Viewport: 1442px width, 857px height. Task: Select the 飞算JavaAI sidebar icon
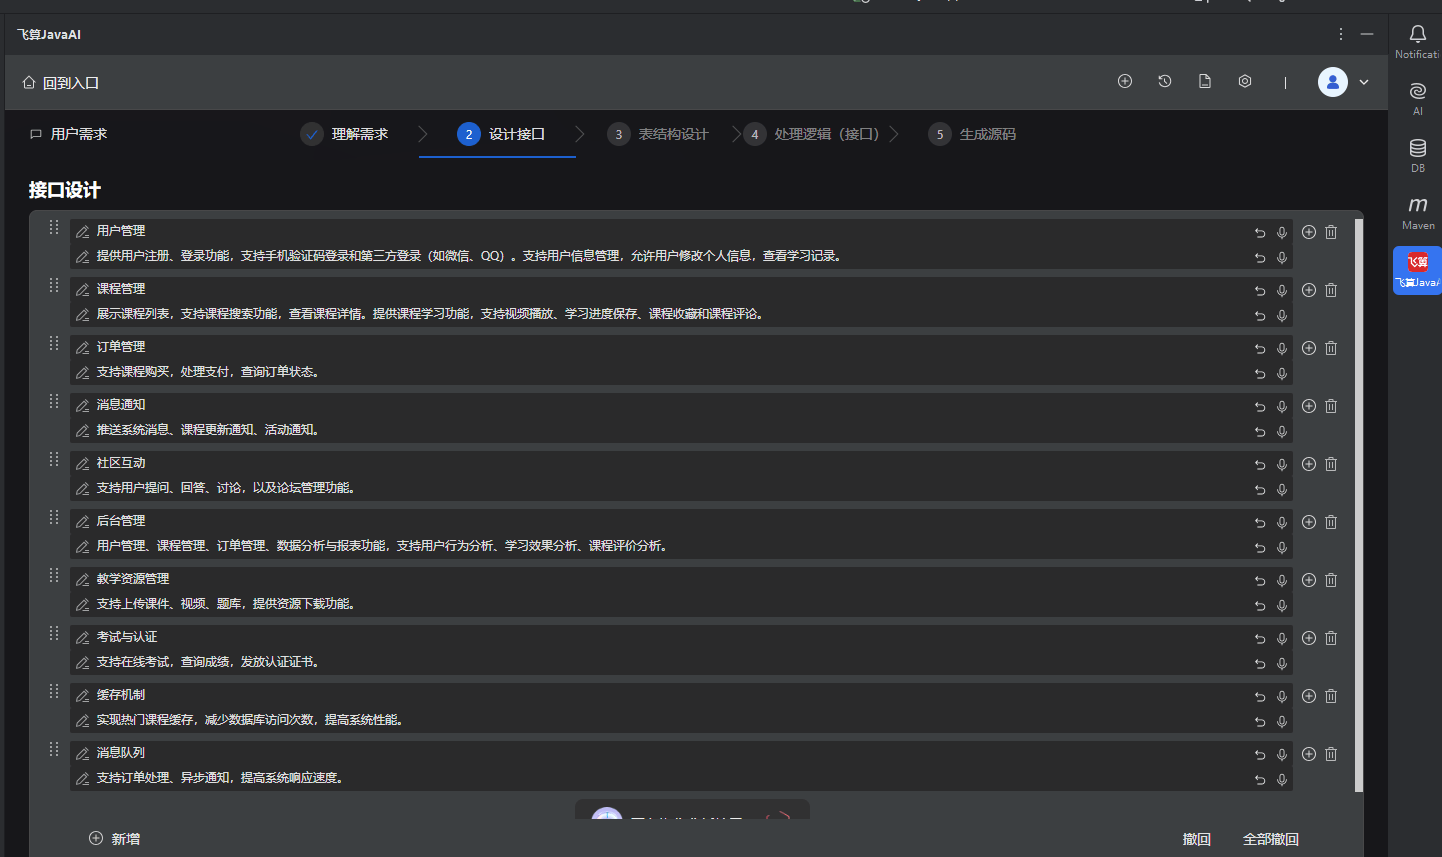coord(1418,270)
